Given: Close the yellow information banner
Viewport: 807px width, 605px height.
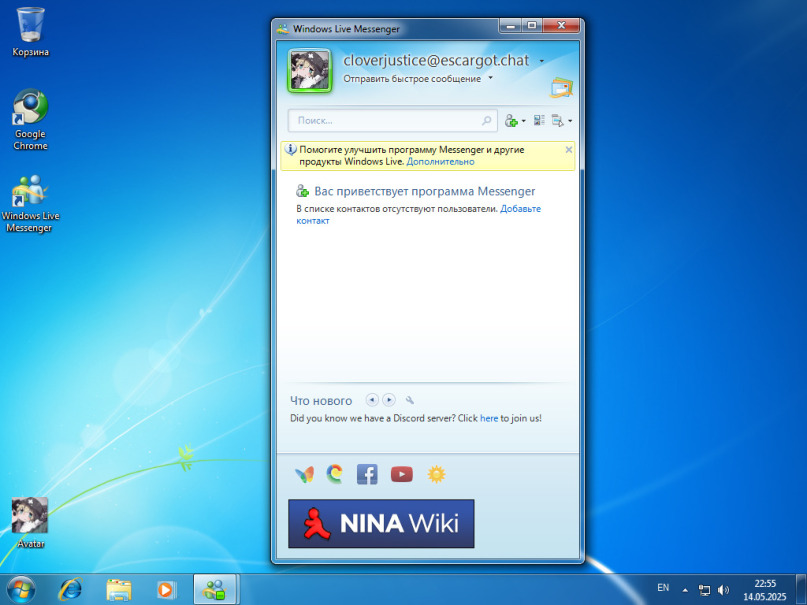Looking at the screenshot, I should point(568,150).
